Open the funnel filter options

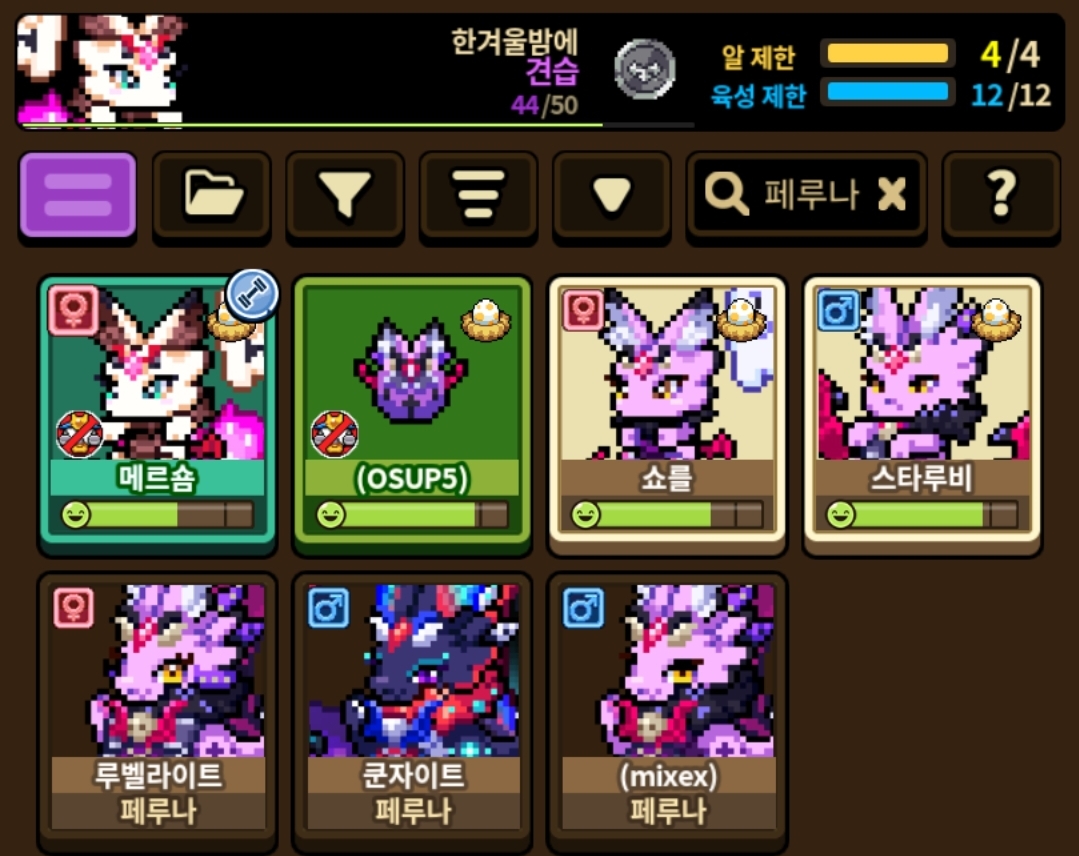(345, 196)
